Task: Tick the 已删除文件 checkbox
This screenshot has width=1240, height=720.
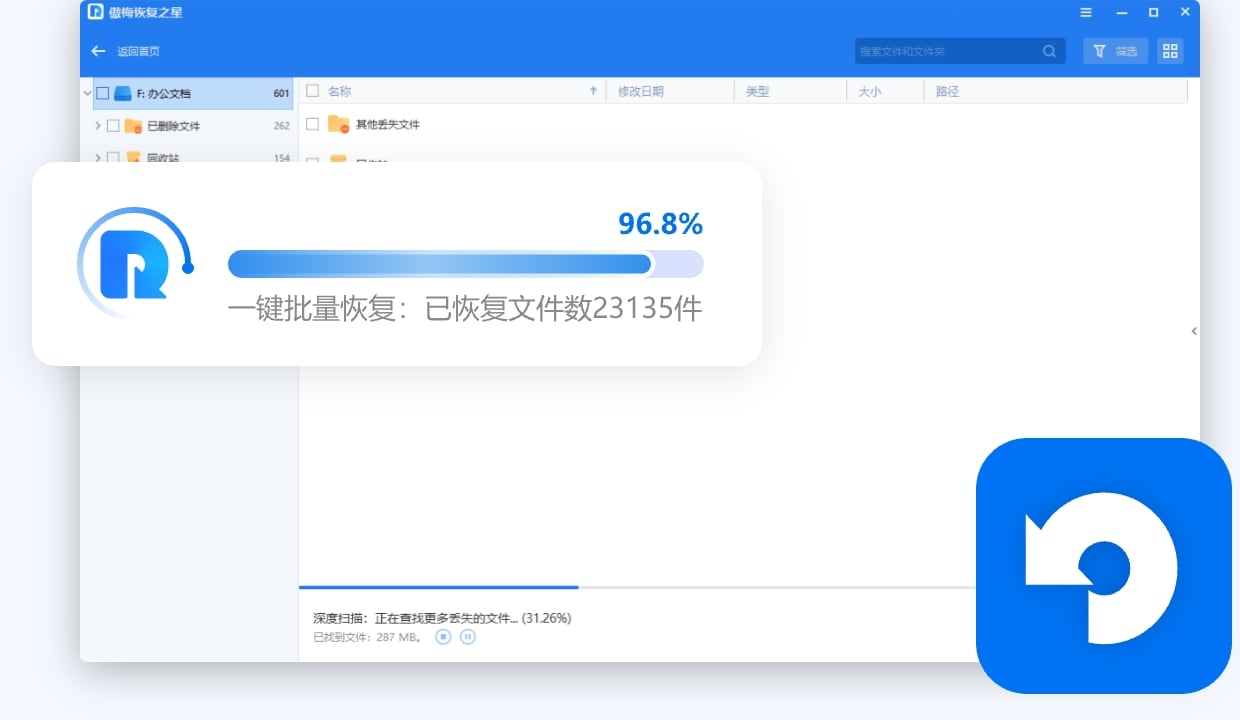Action: pos(113,126)
